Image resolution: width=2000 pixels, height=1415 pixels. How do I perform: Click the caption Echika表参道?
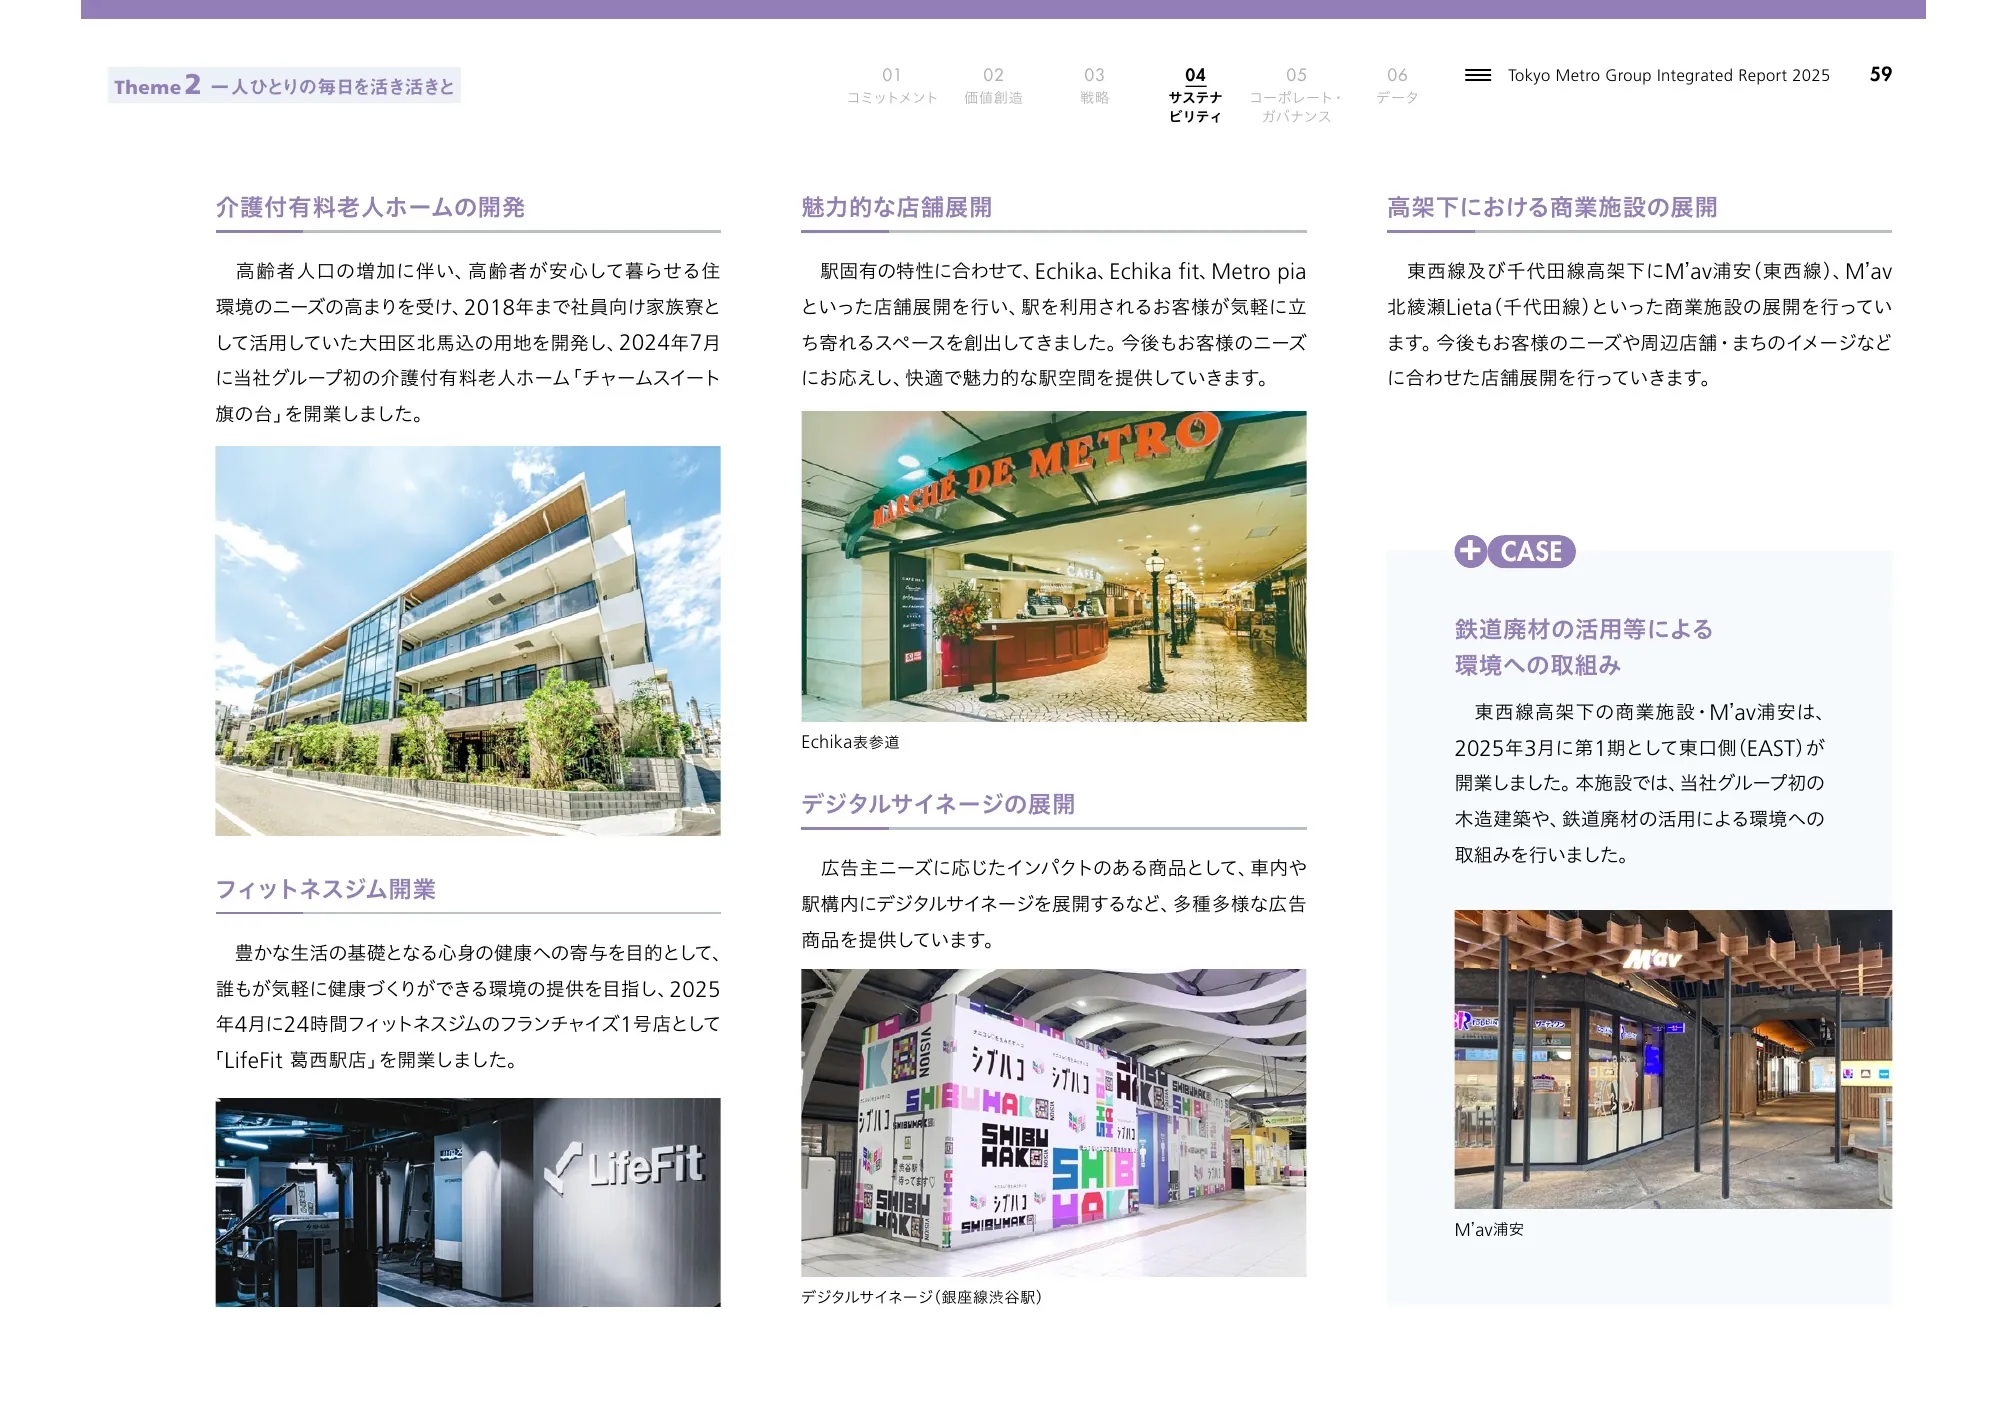850,742
